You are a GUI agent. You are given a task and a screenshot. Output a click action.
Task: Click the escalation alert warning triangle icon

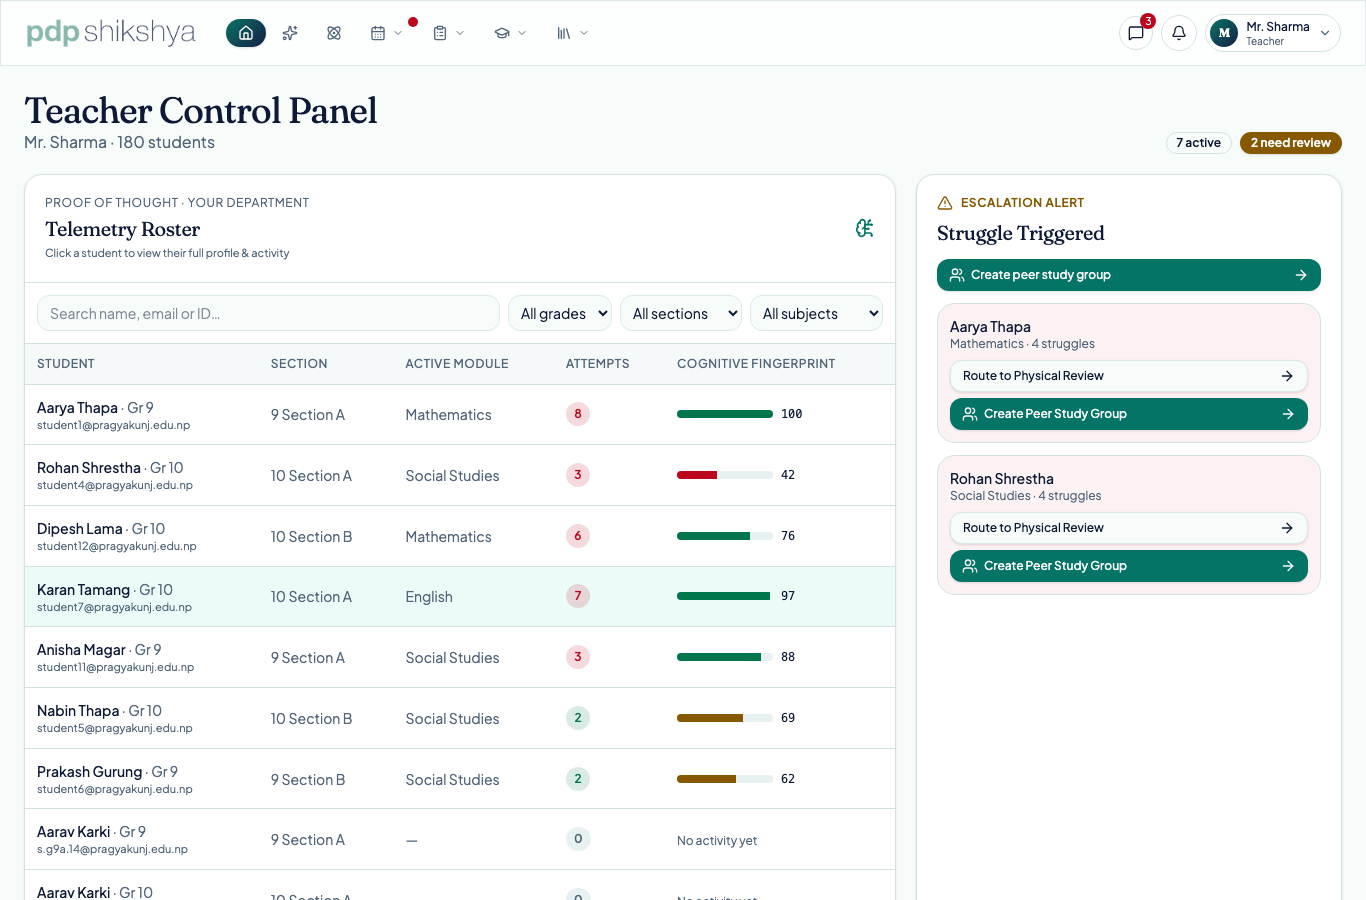click(x=945, y=203)
